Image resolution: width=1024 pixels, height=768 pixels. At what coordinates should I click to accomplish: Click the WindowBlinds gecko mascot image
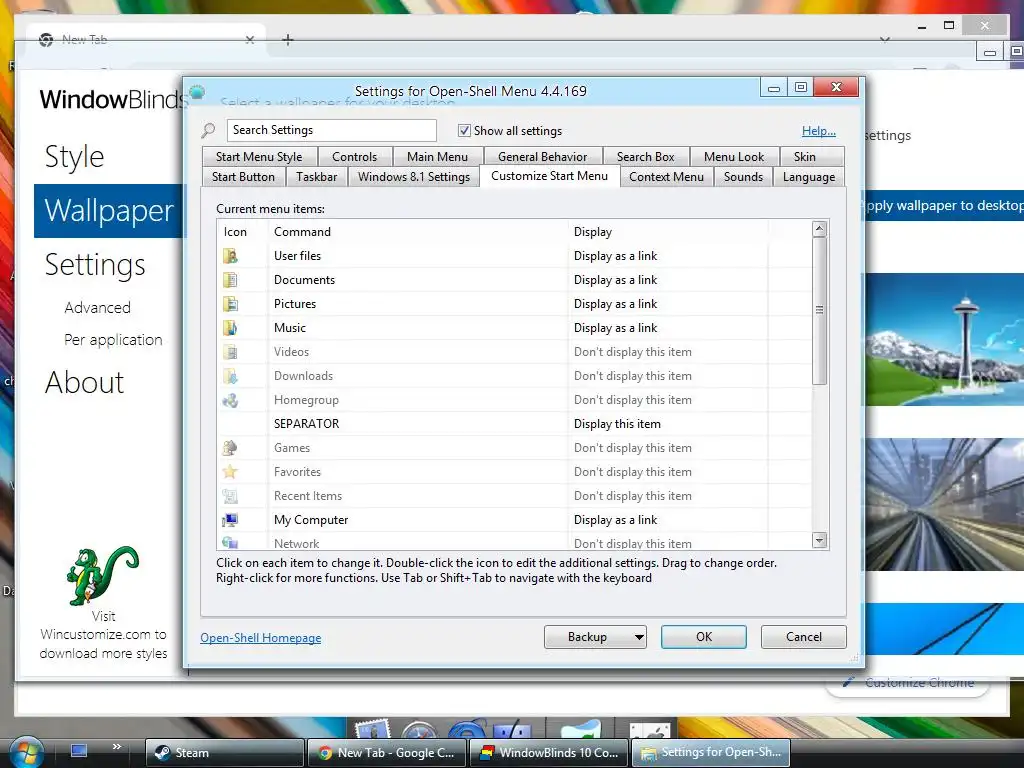point(103,575)
